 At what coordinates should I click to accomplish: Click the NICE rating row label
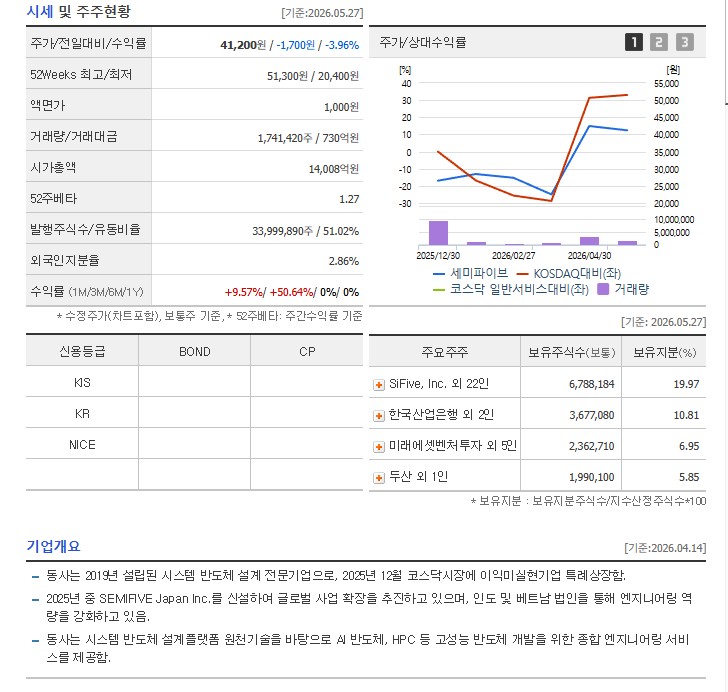coord(82,444)
